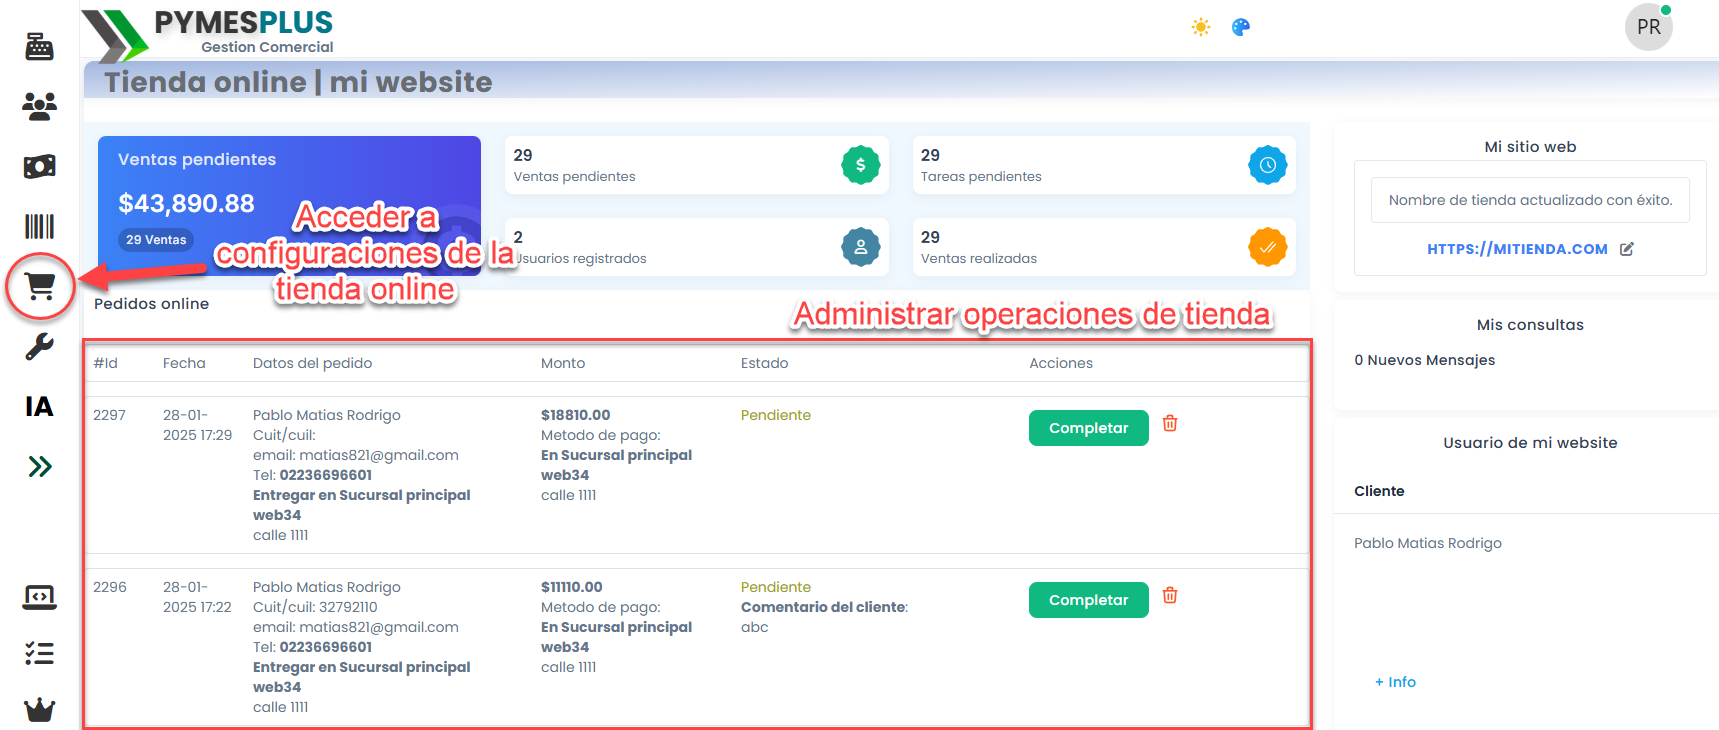Complete order 2296 with Completar button
Screen dimensions: 1719x730
(x=1089, y=600)
